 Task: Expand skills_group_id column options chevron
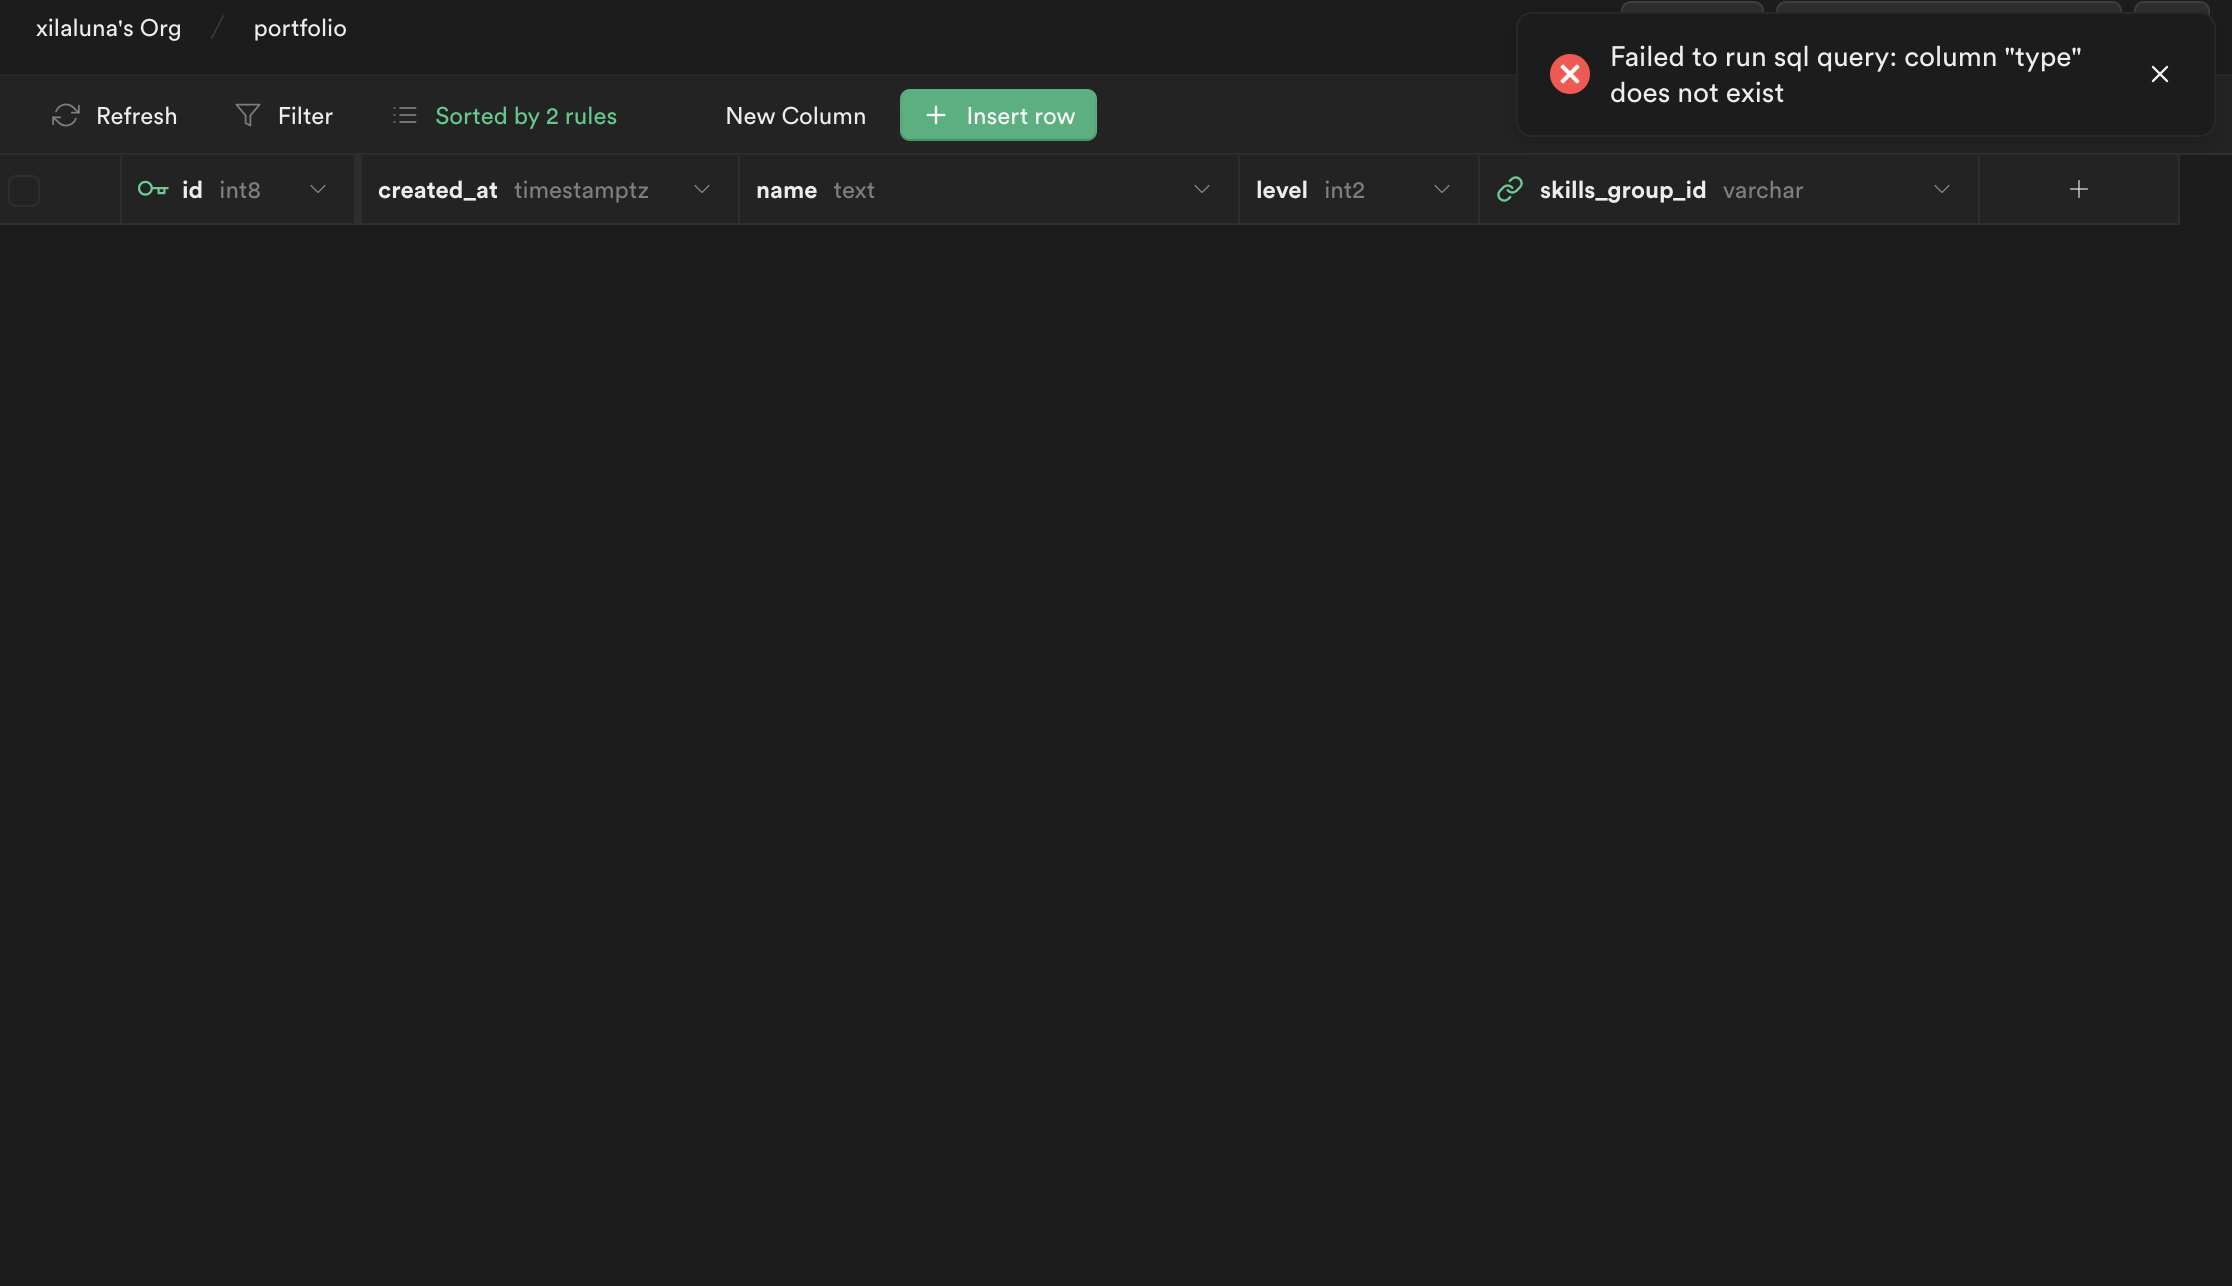[1942, 189]
